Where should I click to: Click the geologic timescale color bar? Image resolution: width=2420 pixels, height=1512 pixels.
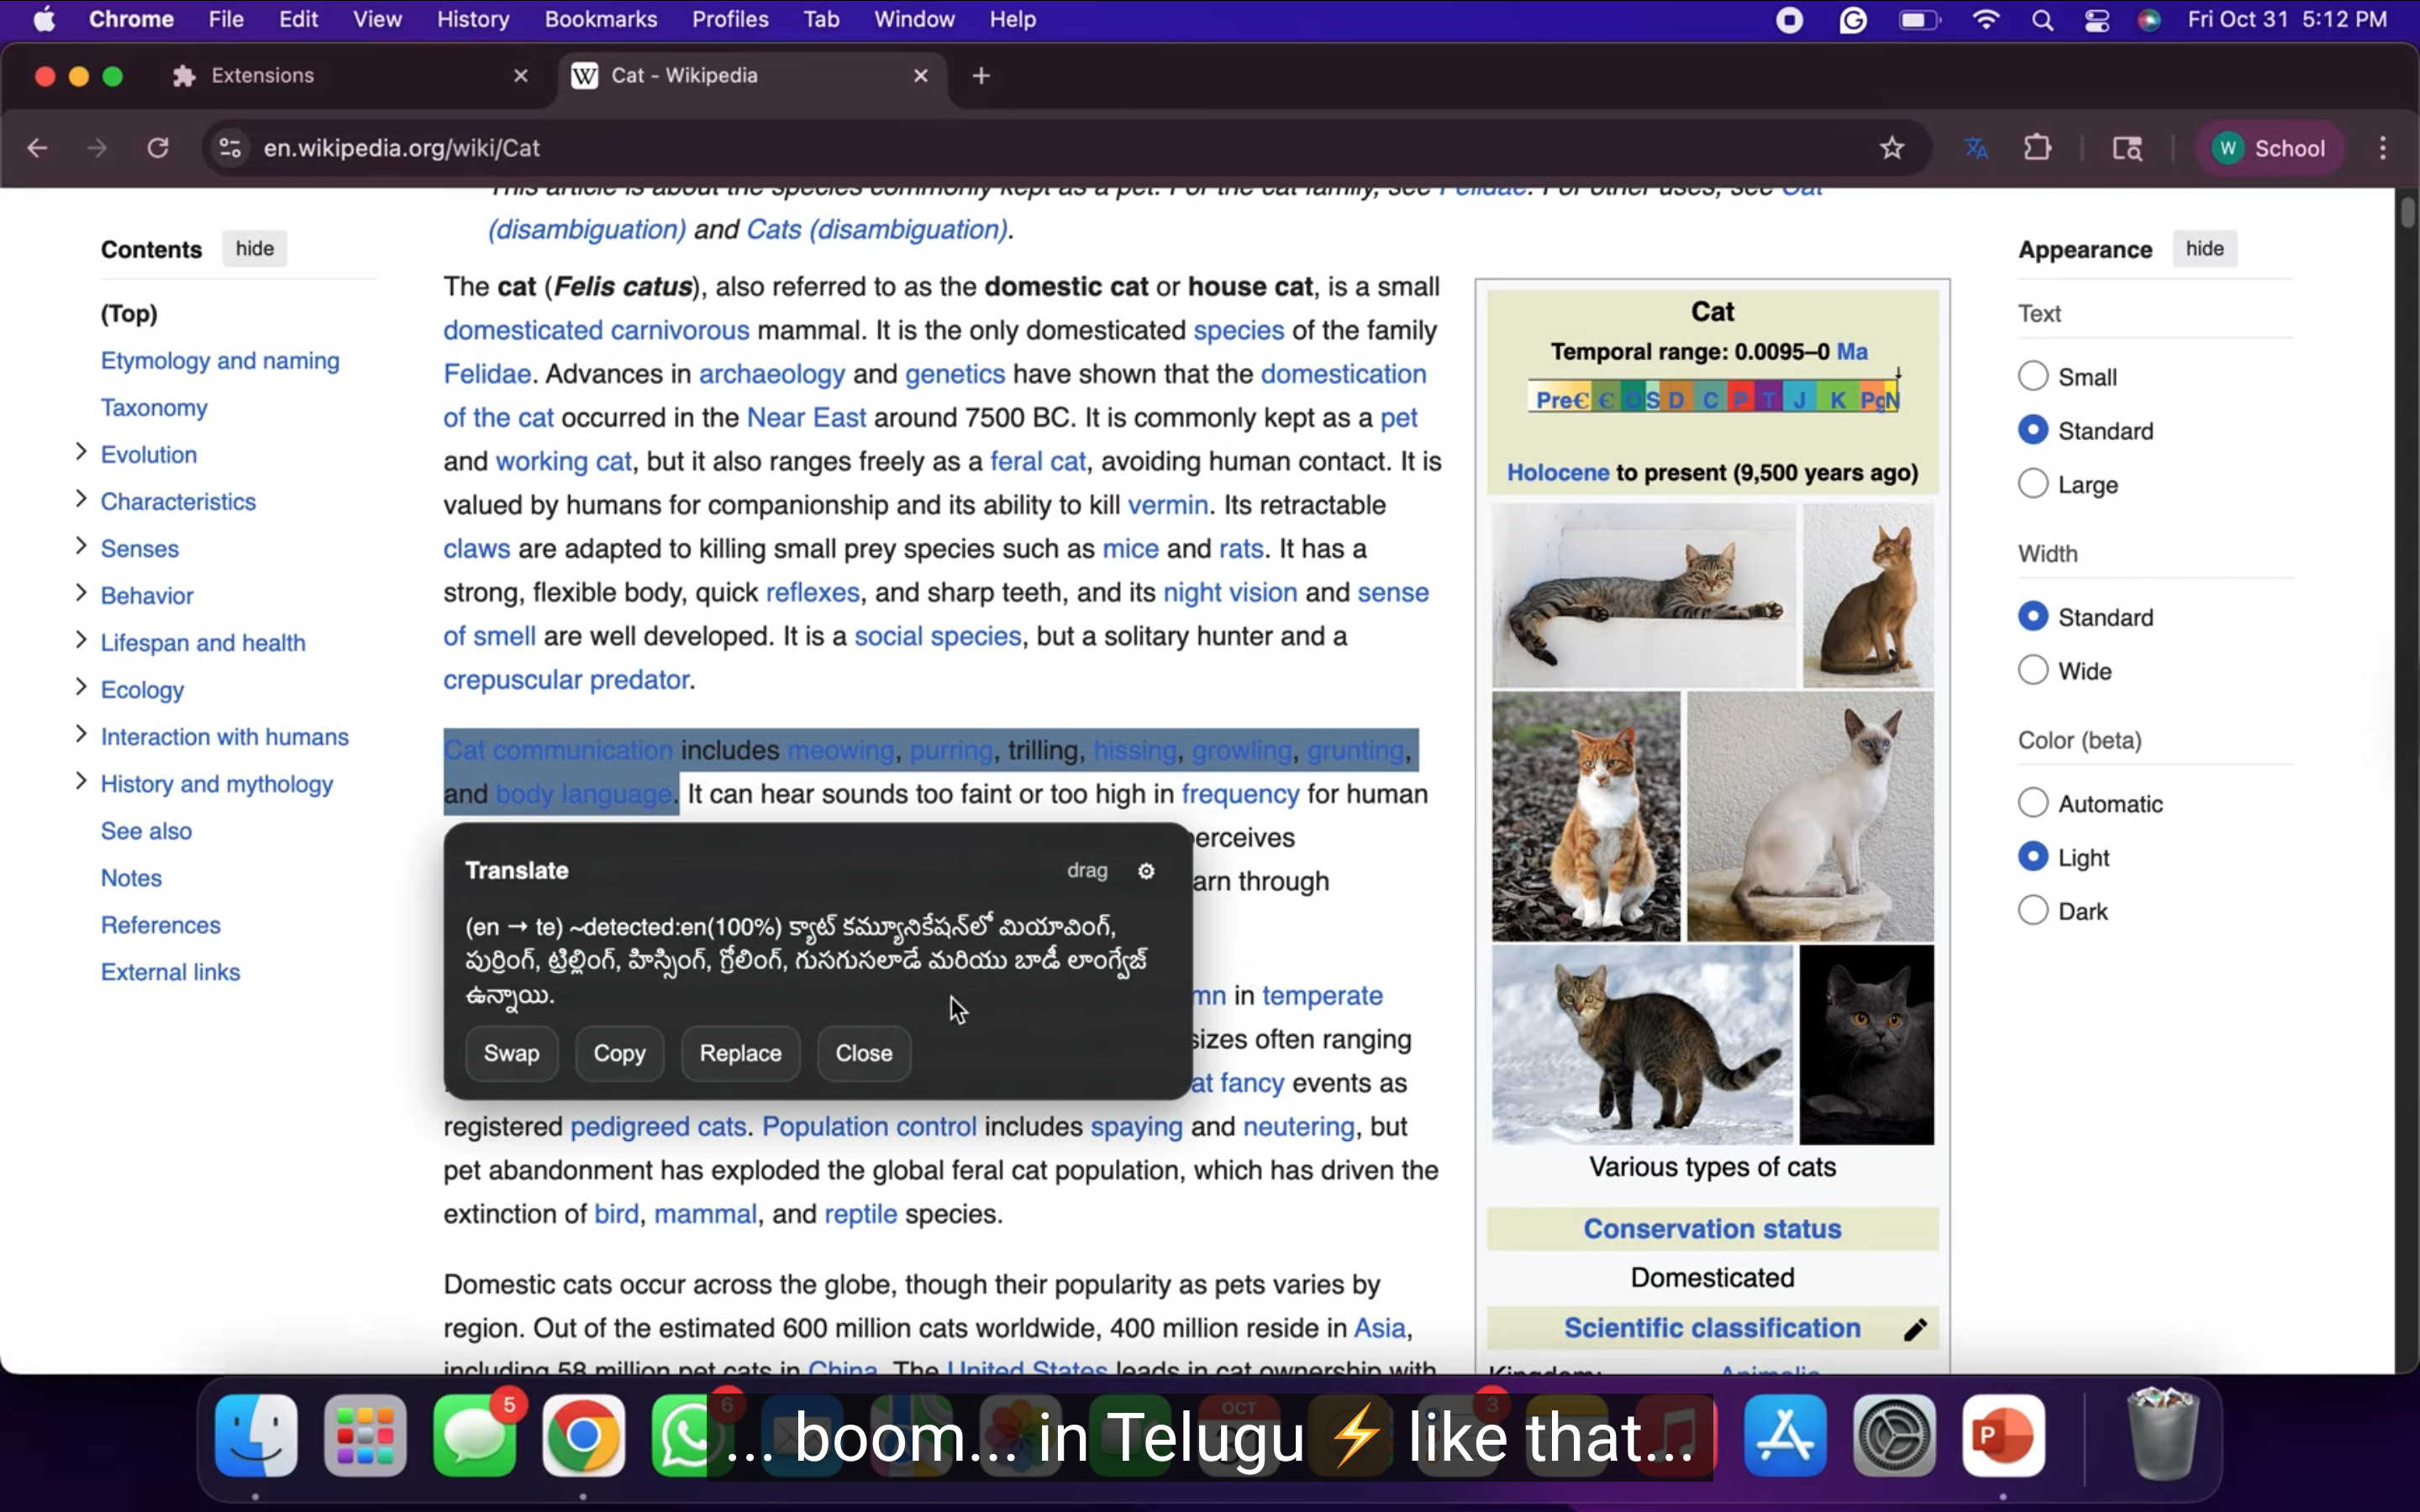point(1712,399)
